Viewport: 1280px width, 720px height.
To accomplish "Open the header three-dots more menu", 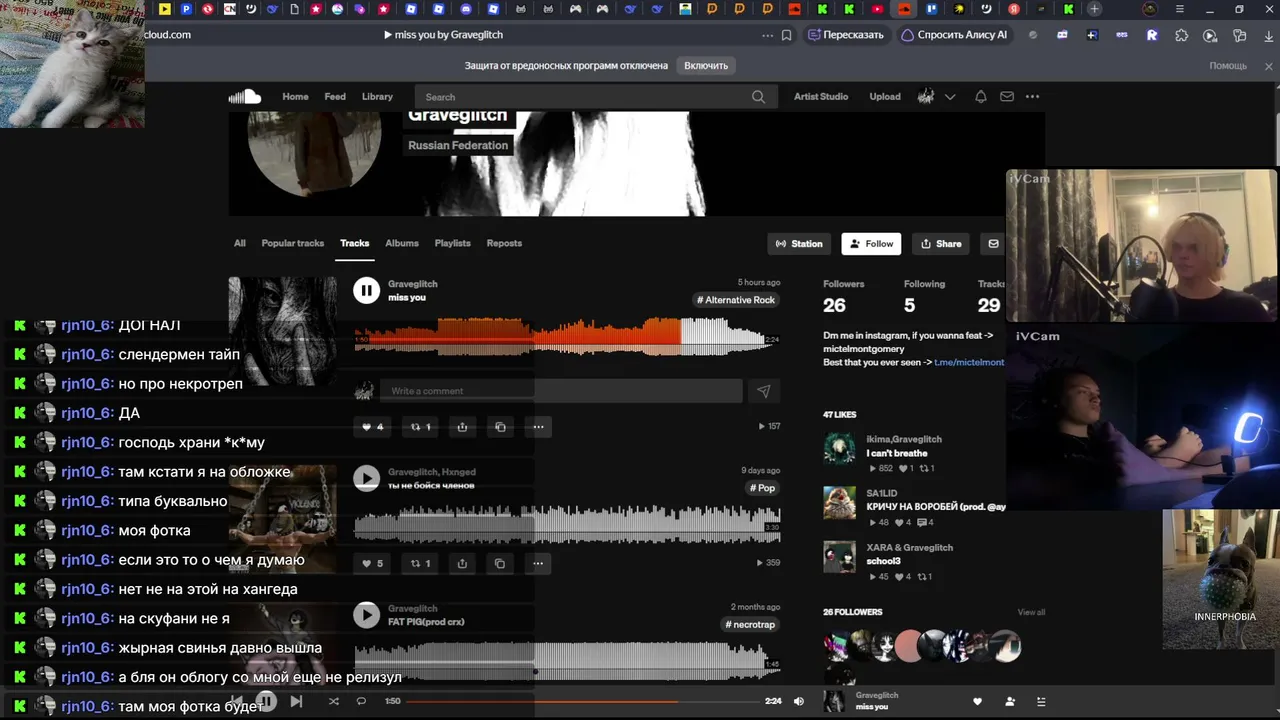I will click(1033, 97).
